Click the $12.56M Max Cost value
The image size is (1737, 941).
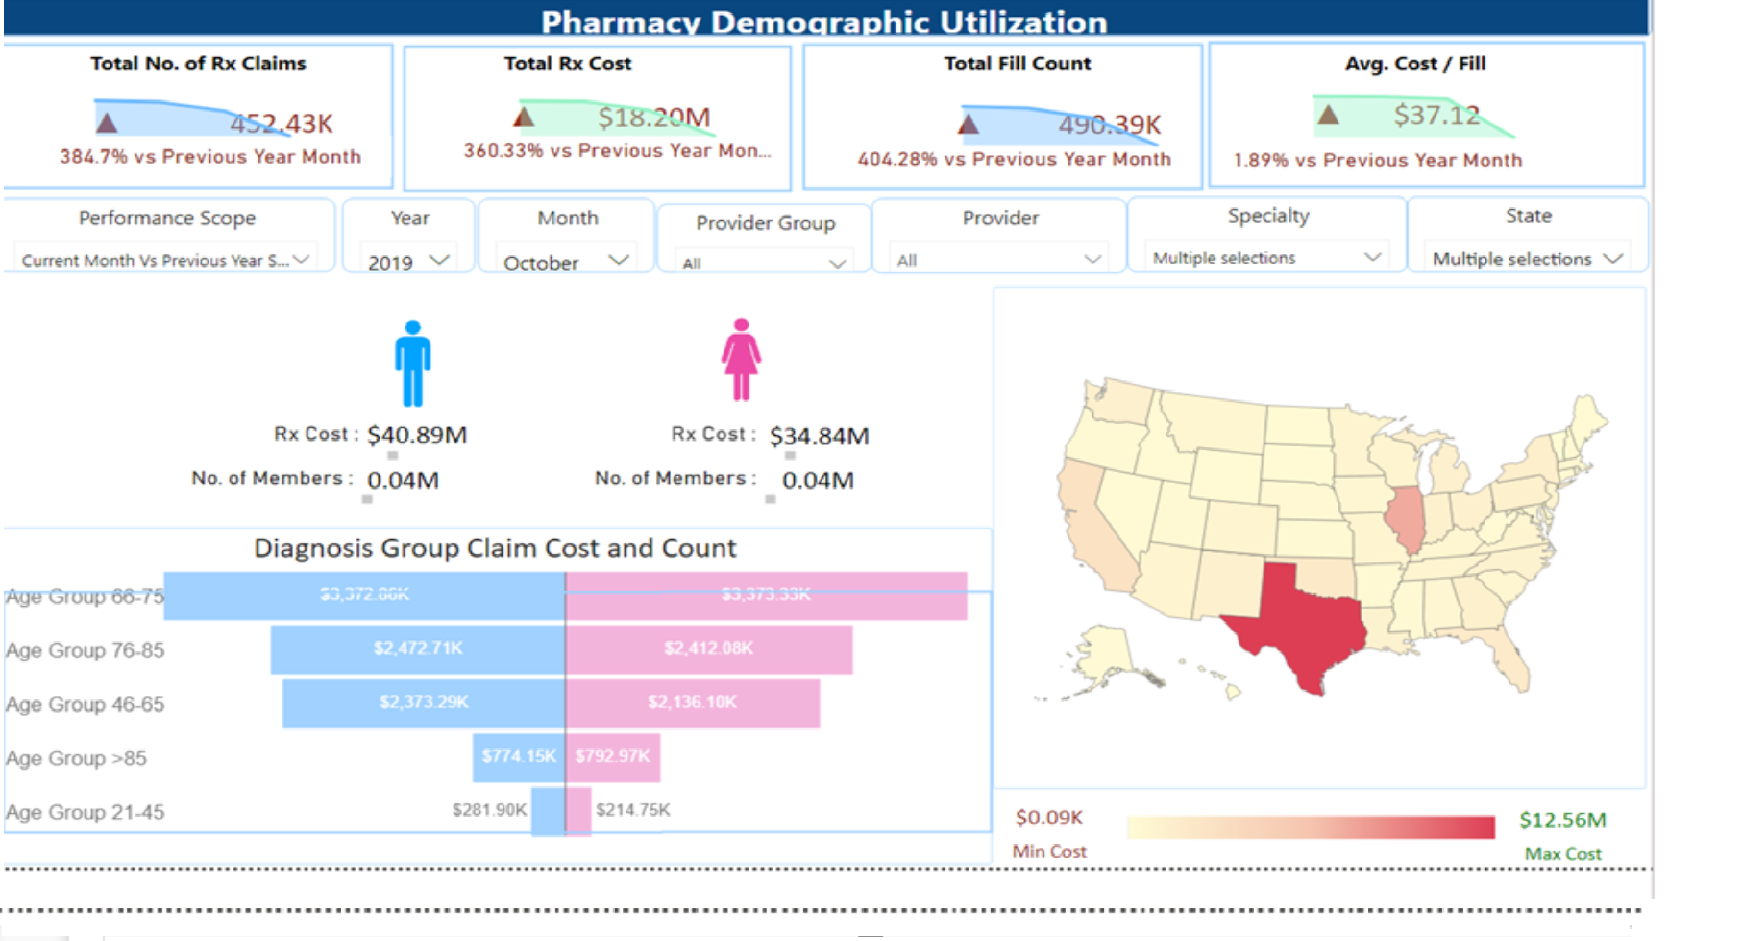(x=1563, y=820)
